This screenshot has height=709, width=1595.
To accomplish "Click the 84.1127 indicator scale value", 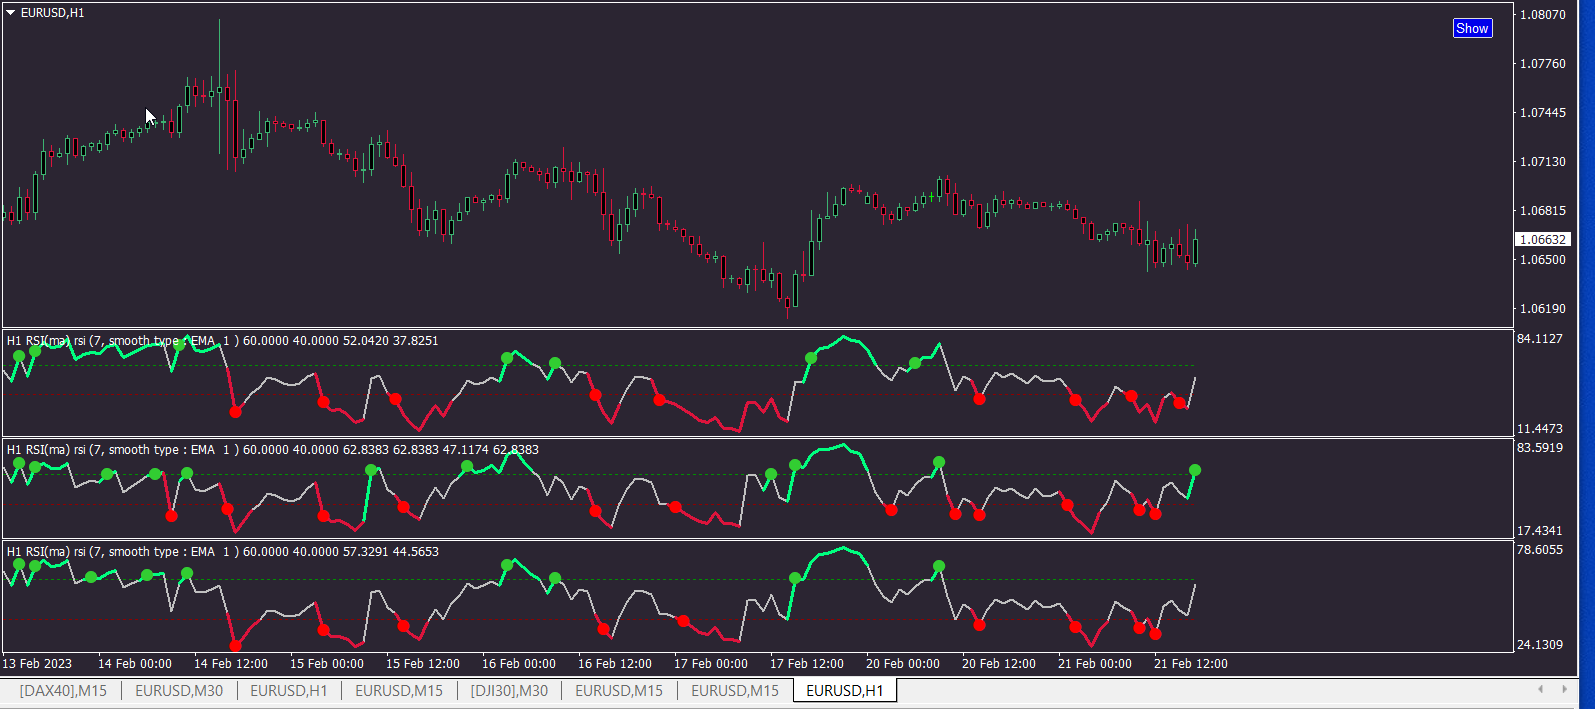I will [x=1540, y=339].
